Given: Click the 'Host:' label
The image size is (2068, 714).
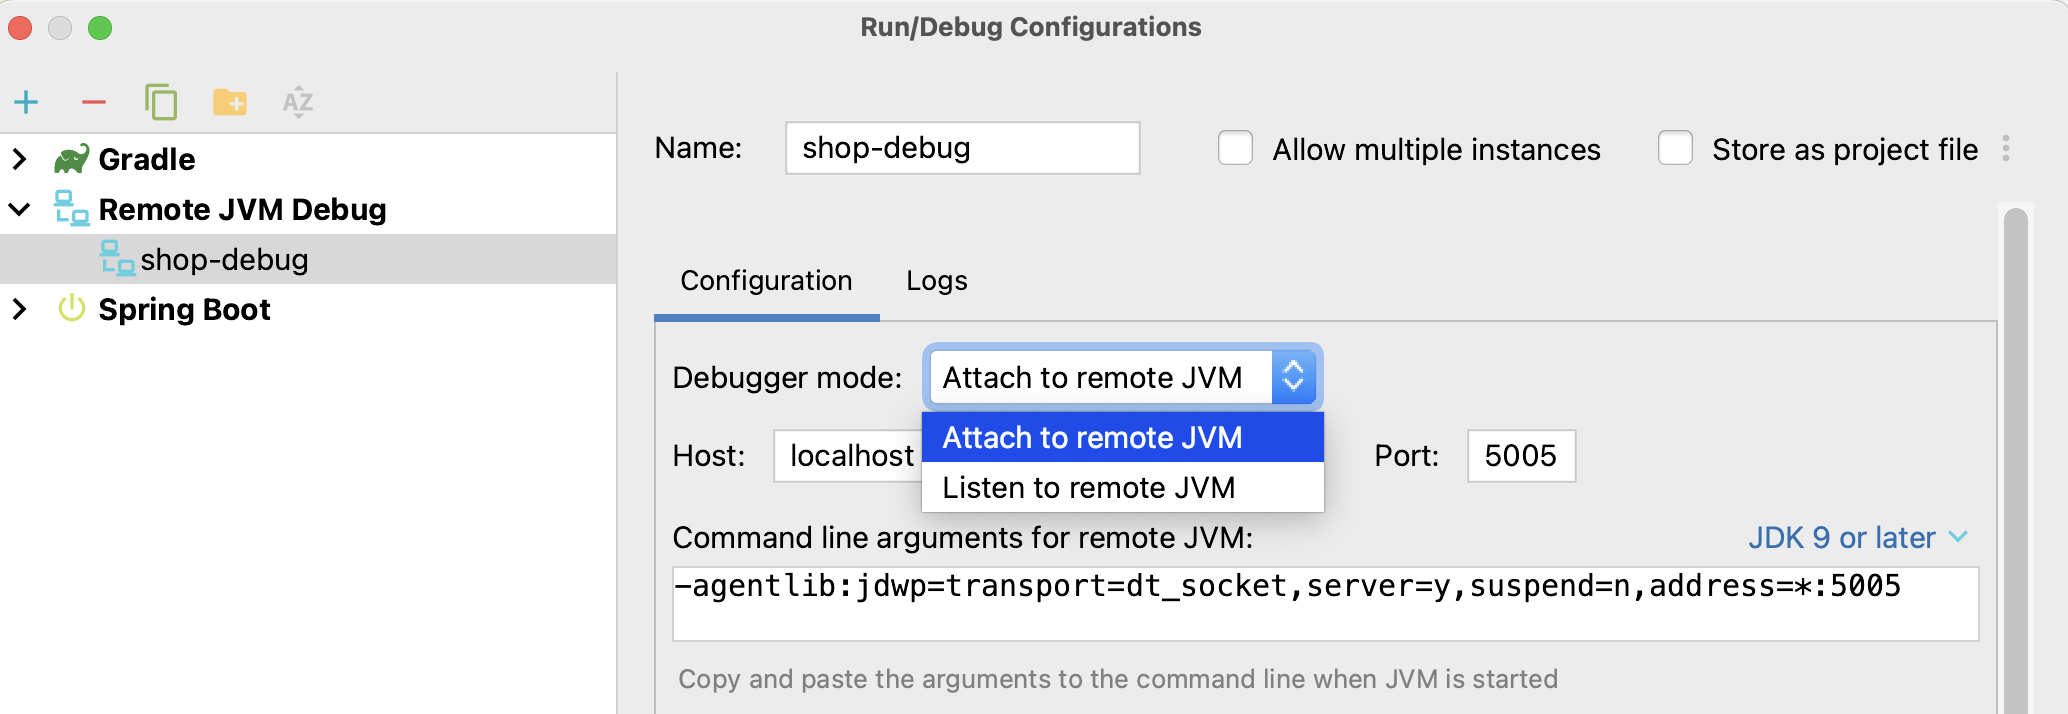Looking at the screenshot, I should point(709,456).
